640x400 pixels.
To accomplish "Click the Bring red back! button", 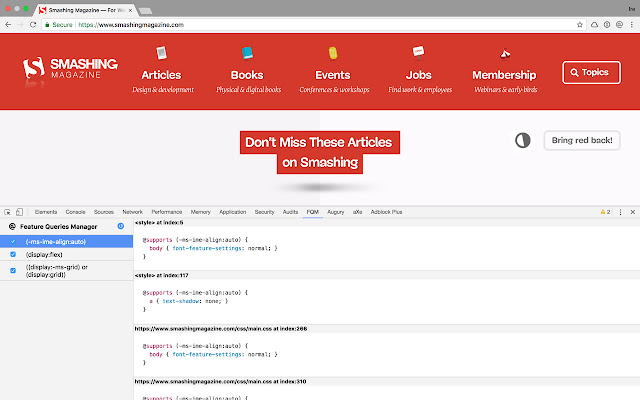I will coord(582,140).
